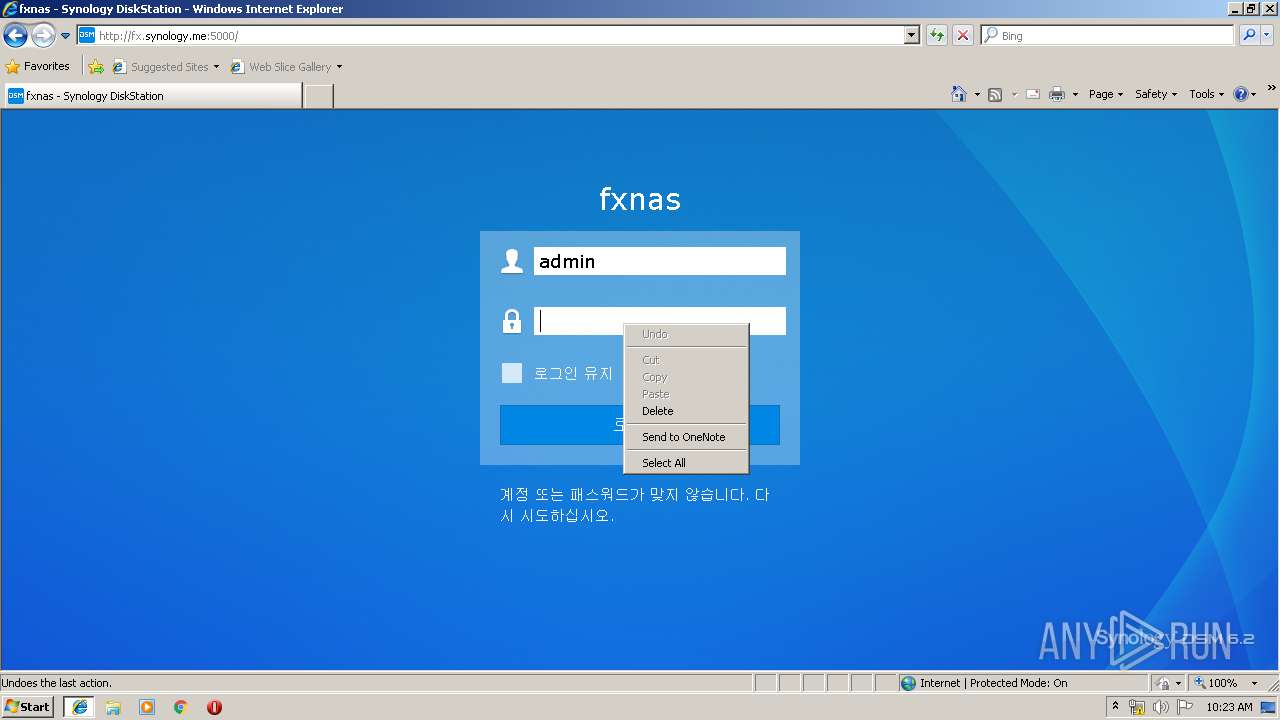Click the Read Mail icon
This screenshot has height=720, width=1280.
1033,94
